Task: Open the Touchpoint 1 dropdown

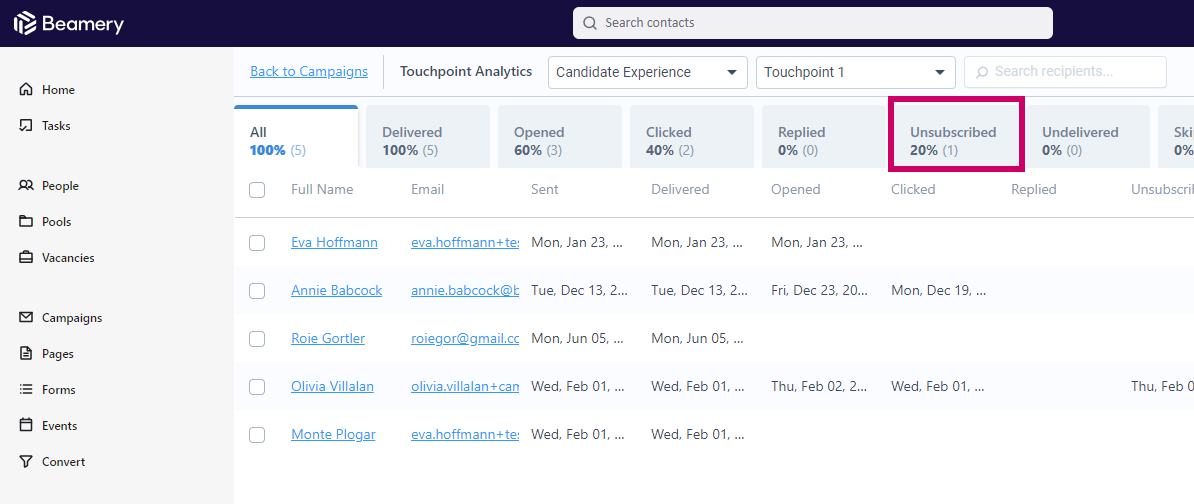Action: 856,72
